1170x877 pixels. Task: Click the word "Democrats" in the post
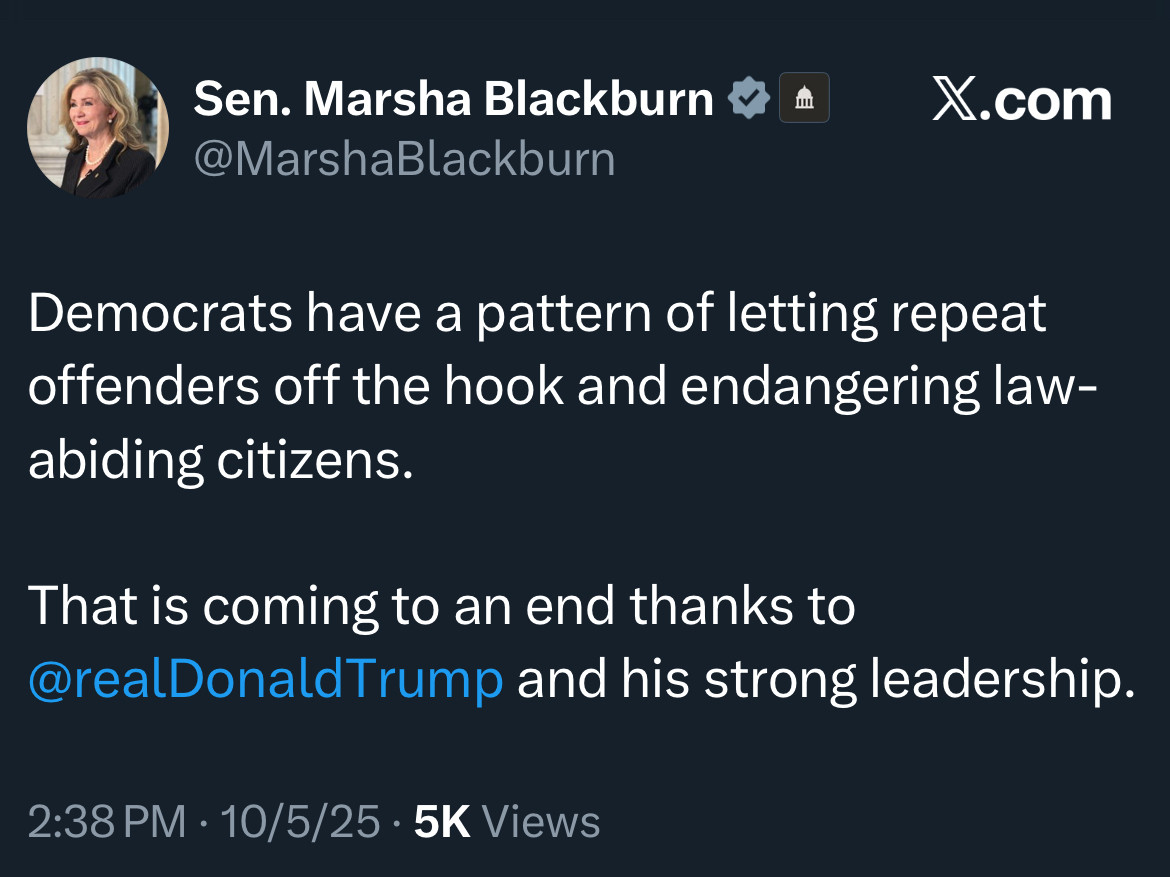[x=160, y=314]
